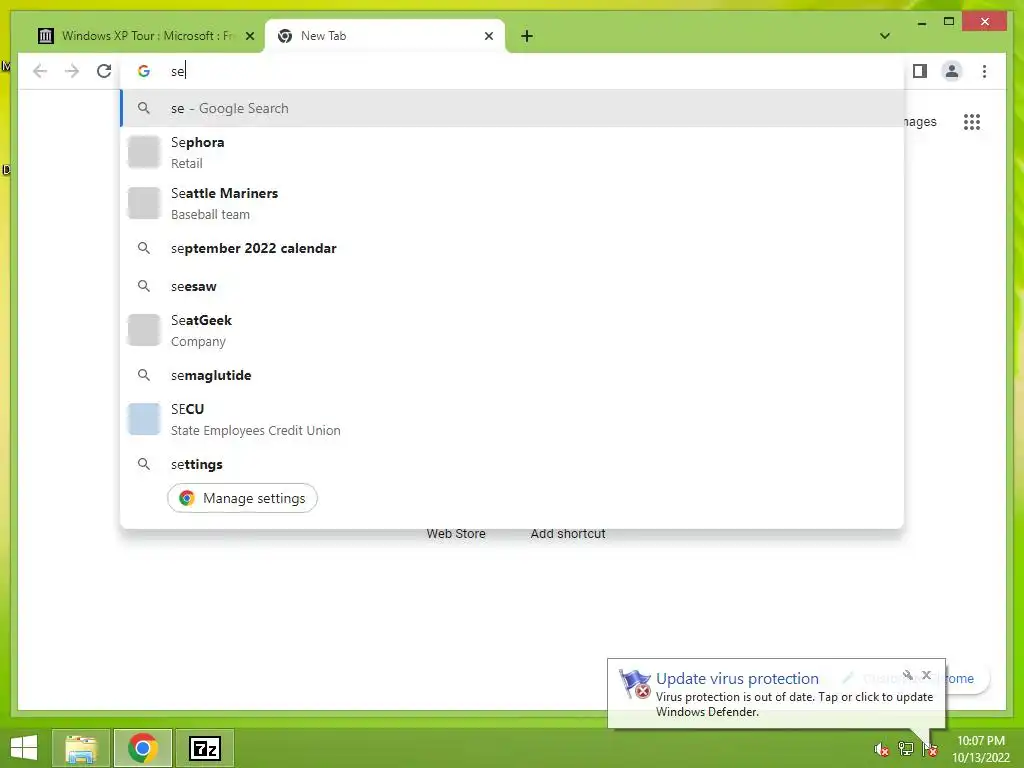1024x768 pixels.
Task: Click the Action Center tray flag
Action: click(x=929, y=749)
